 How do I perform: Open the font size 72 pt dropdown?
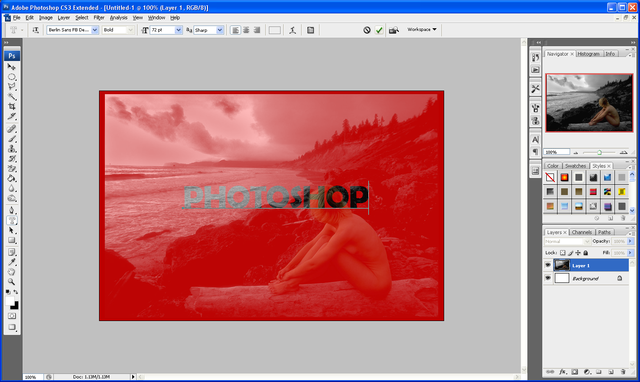[178, 30]
